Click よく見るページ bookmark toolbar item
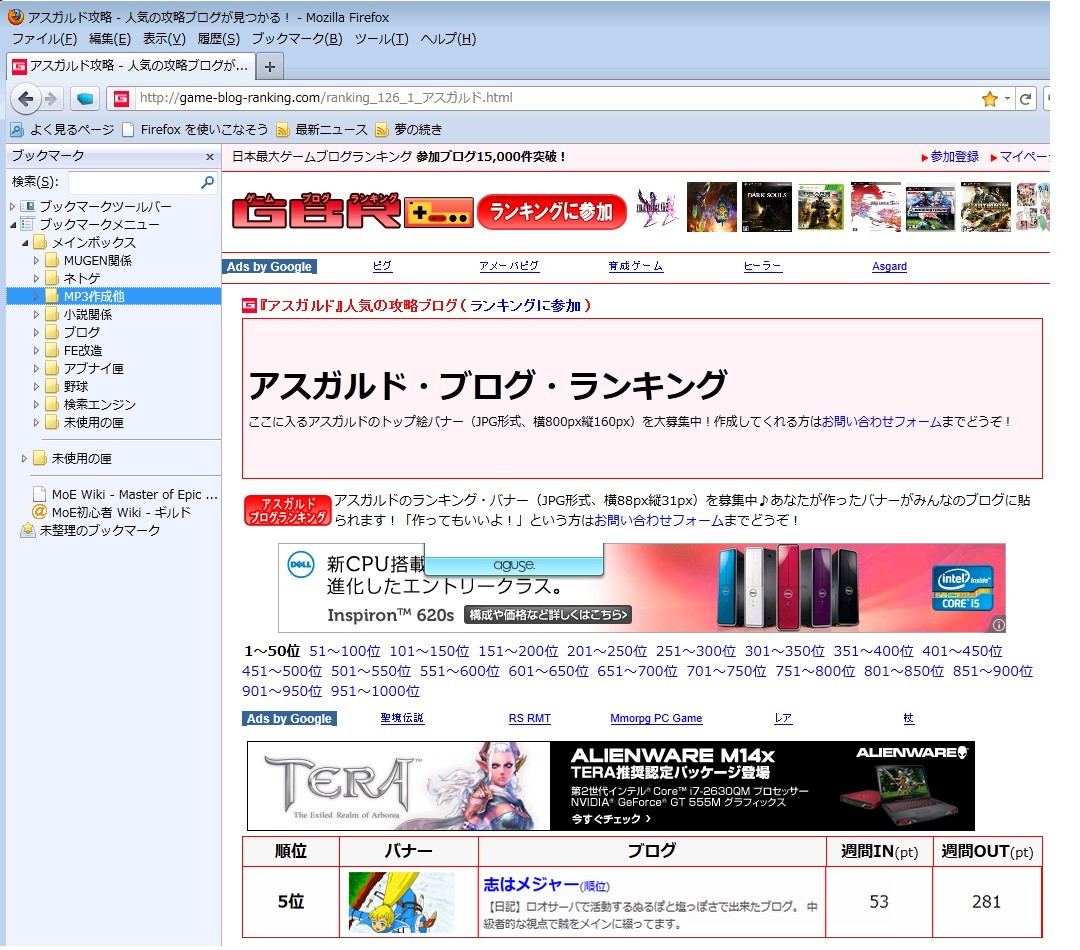Screen dimensions: 1080x950 coord(62,130)
